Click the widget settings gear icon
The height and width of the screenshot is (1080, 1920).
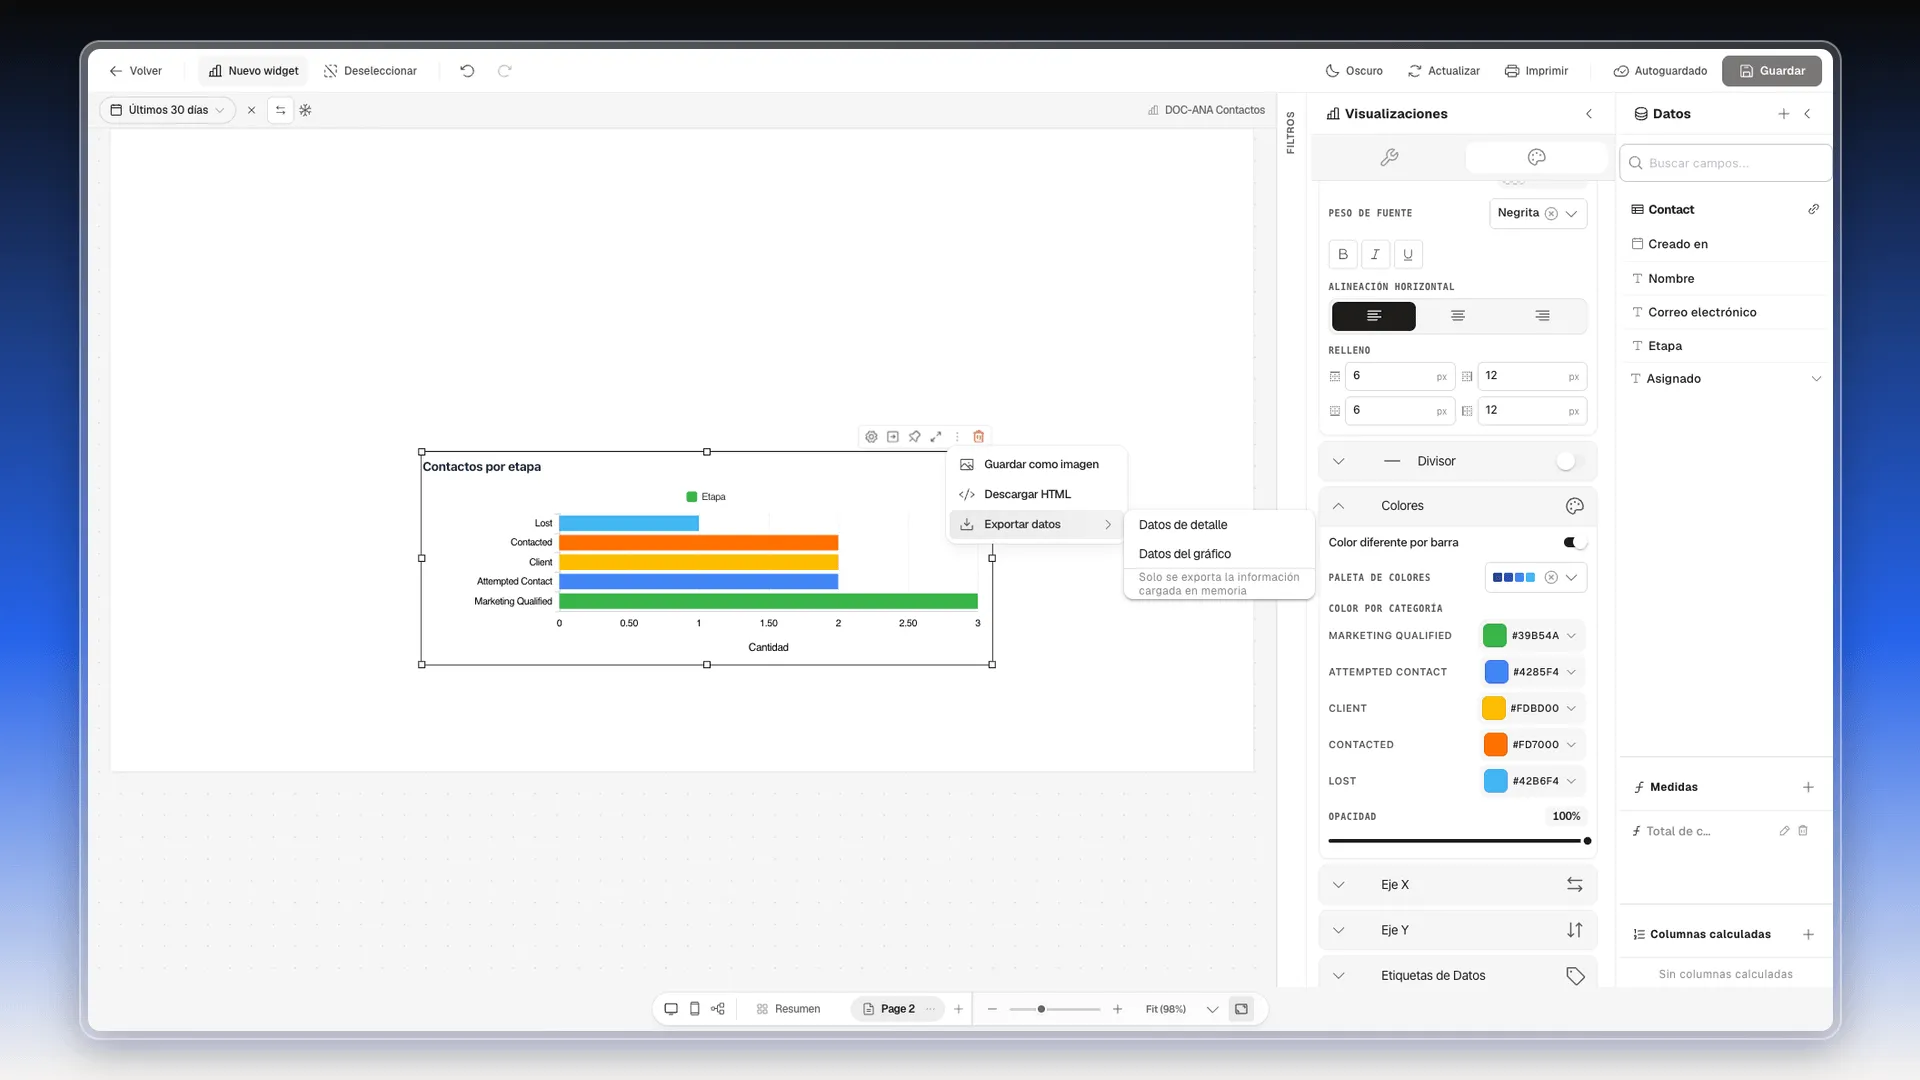coord(871,437)
